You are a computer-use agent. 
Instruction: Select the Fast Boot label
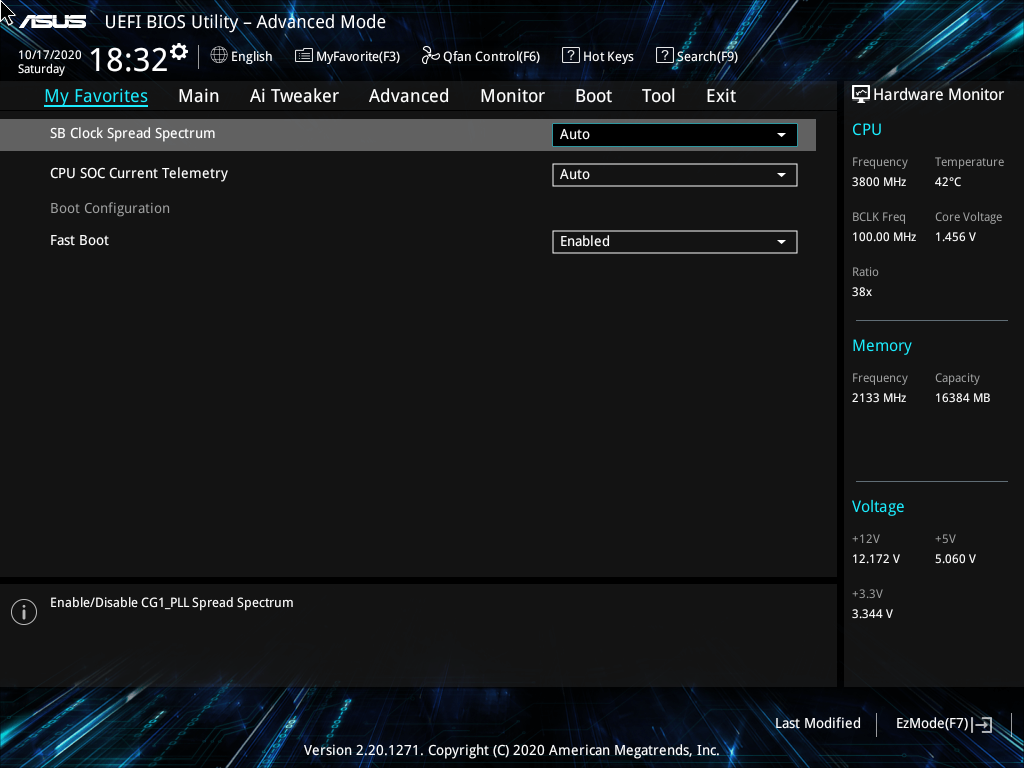tap(80, 240)
